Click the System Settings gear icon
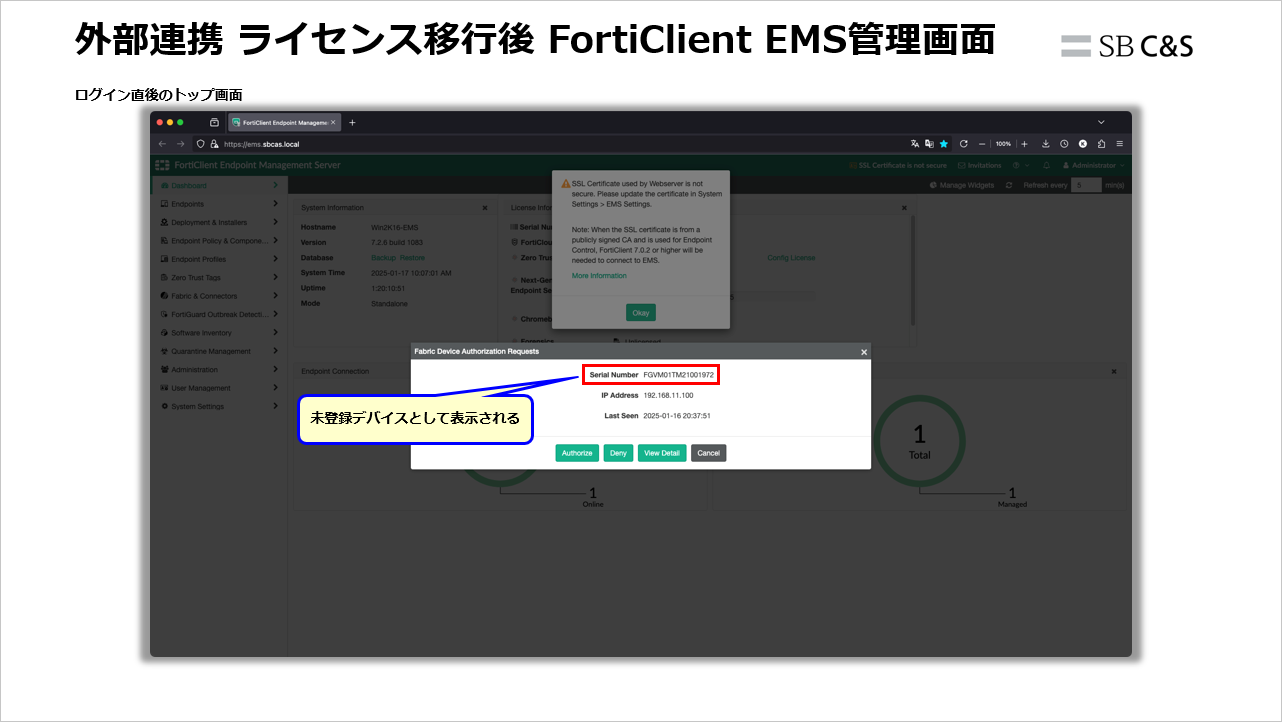Viewport: 1282px width, 722px height. click(x=163, y=406)
